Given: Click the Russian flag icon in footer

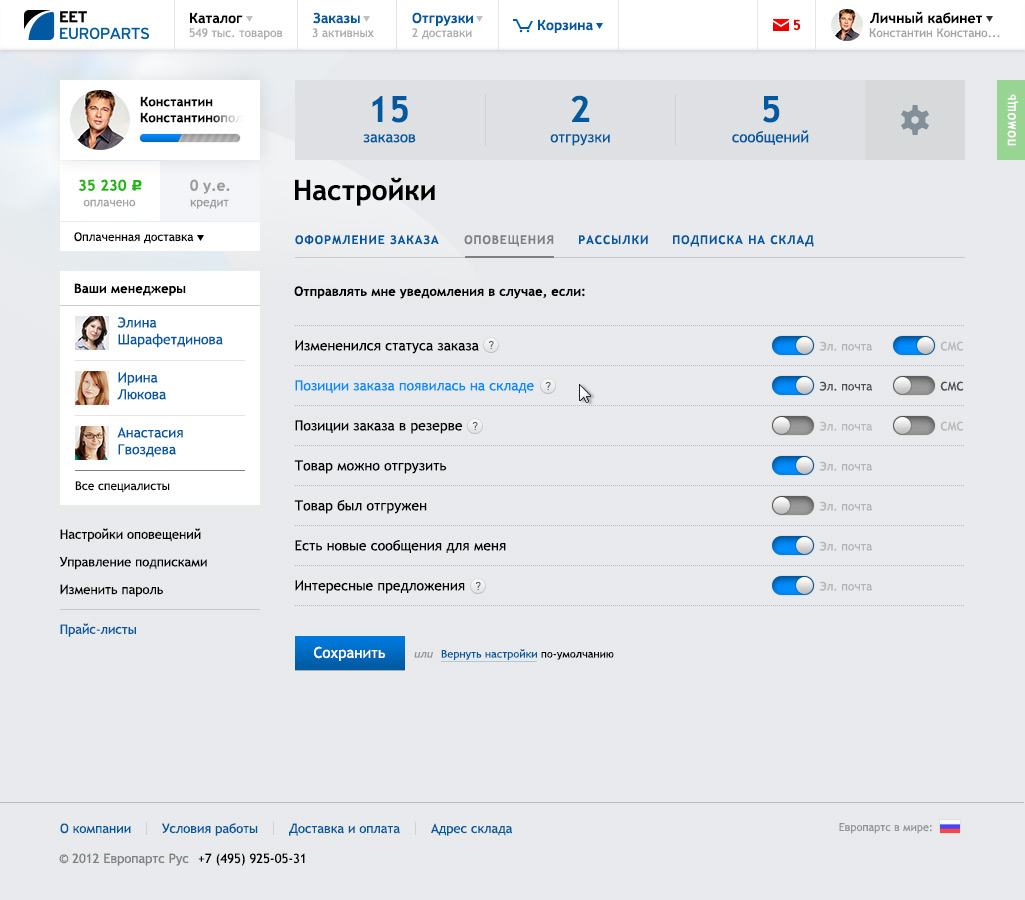Looking at the screenshot, I should [949, 828].
